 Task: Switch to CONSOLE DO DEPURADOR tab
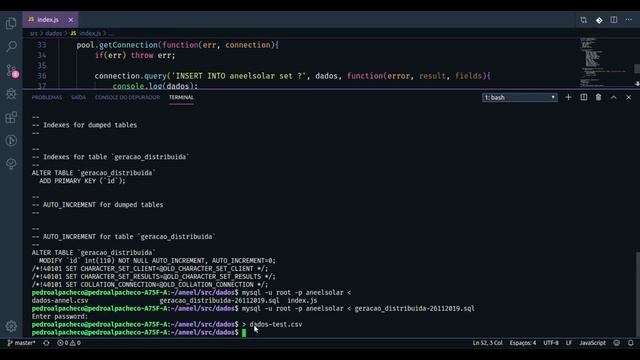pos(127,98)
